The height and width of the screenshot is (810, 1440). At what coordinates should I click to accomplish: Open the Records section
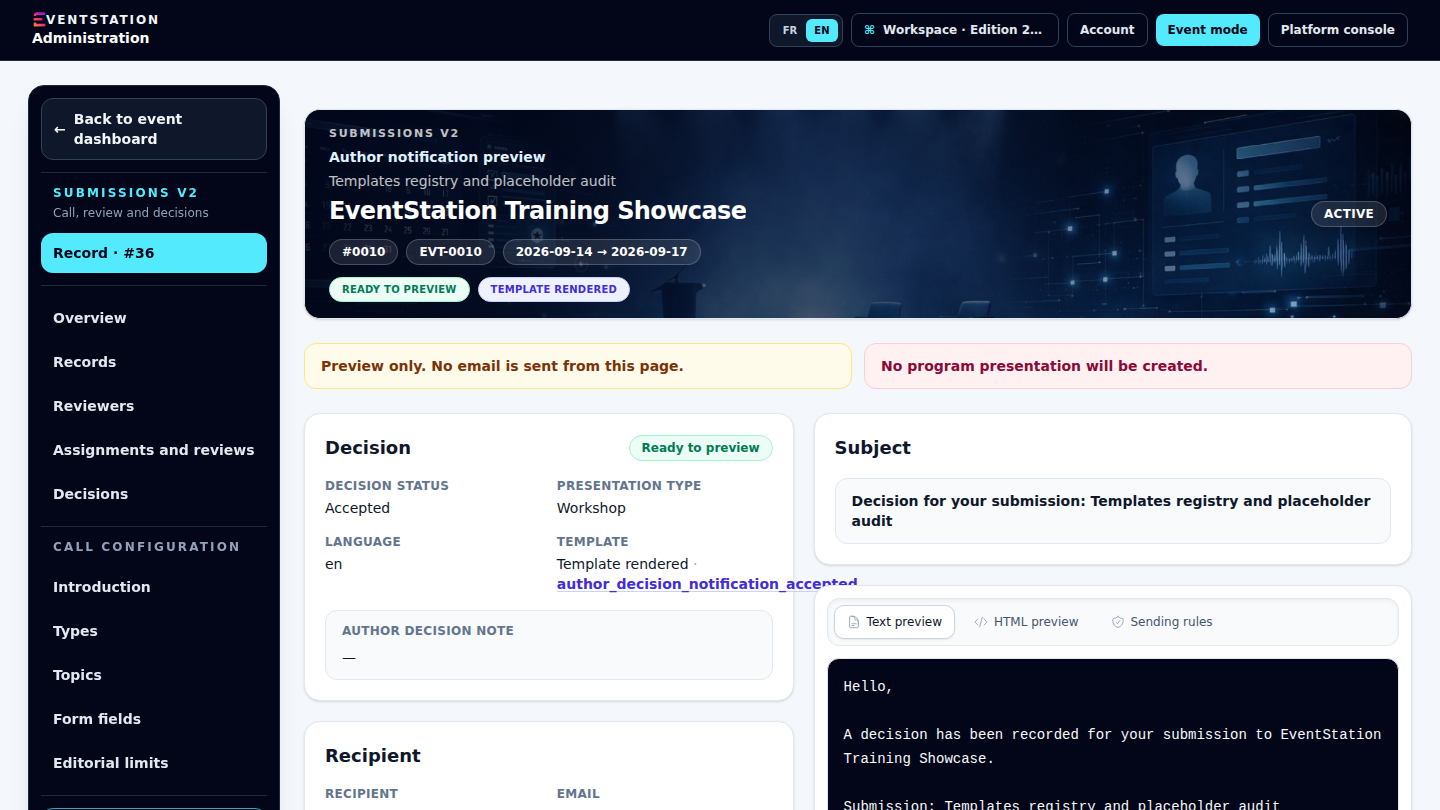[x=154, y=362]
